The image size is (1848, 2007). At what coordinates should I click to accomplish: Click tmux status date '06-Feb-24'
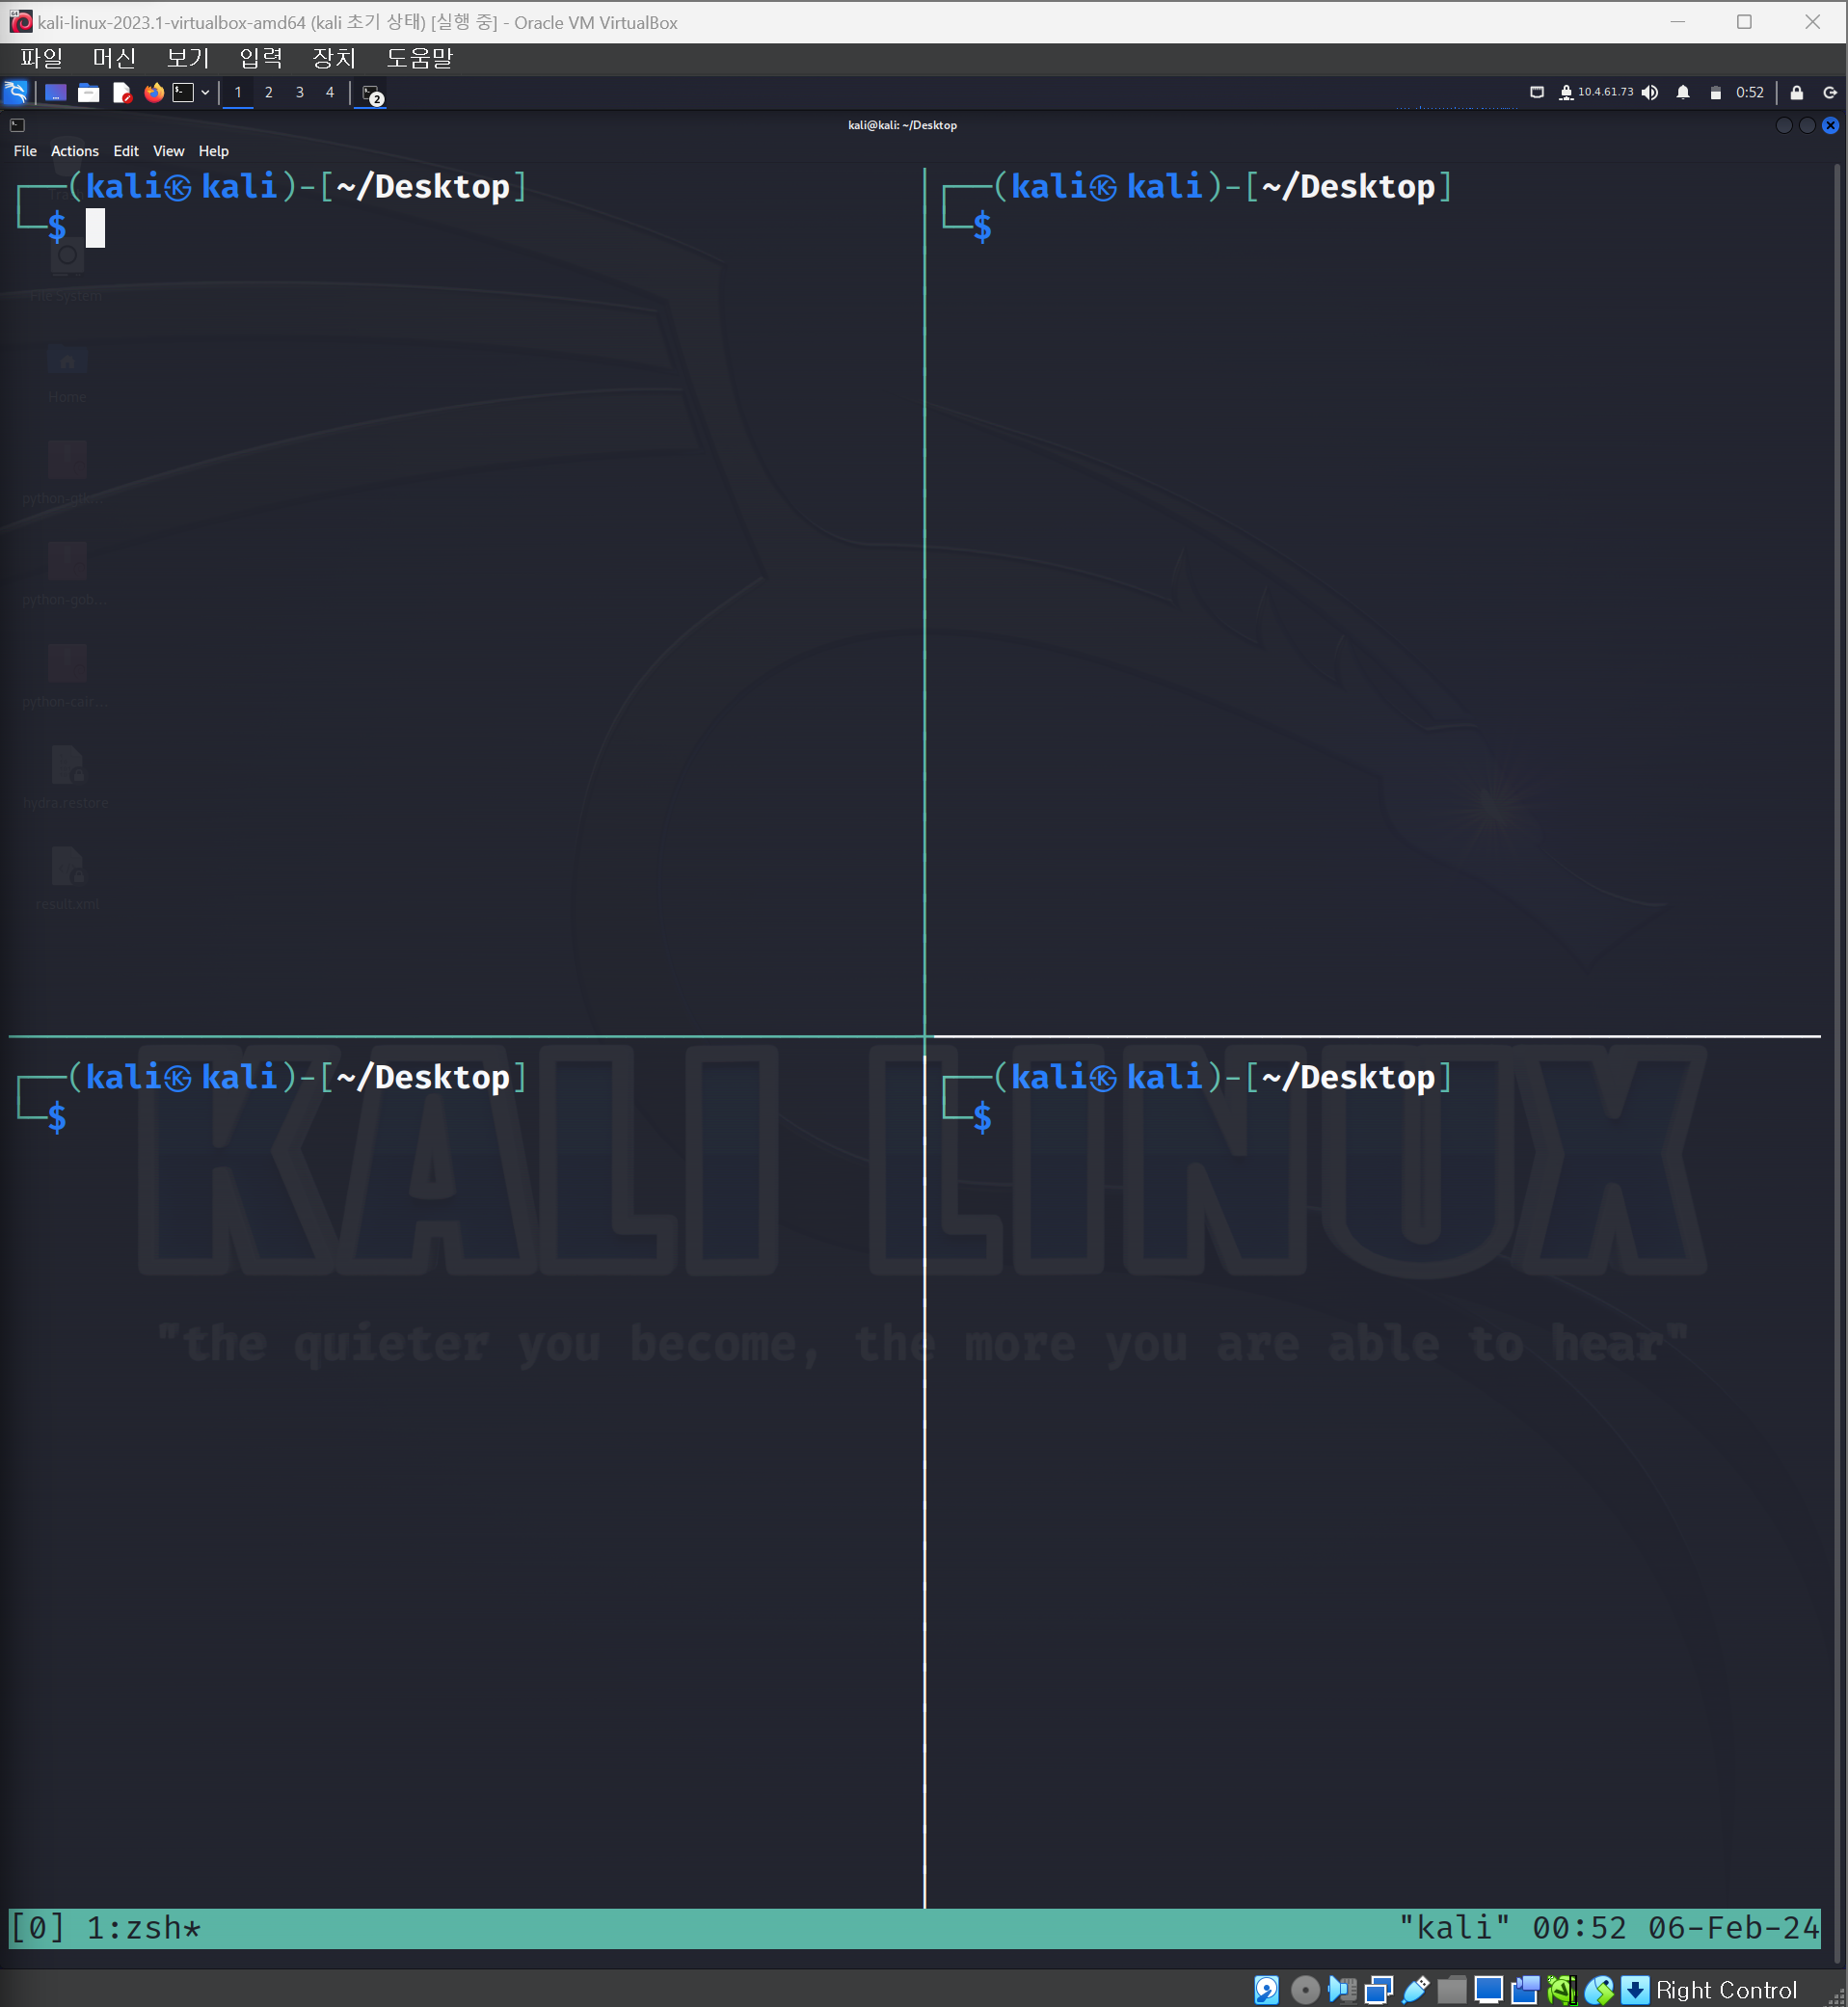click(1733, 1927)
